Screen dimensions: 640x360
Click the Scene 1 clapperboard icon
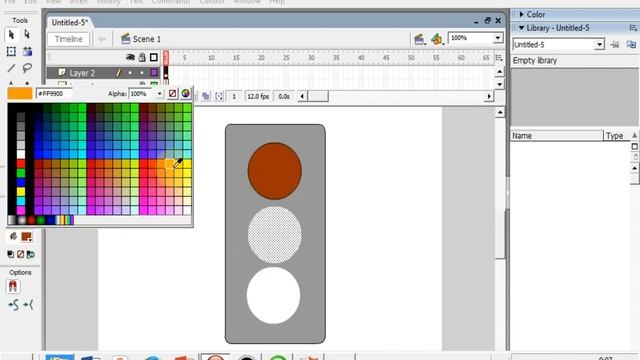[126, 39]
